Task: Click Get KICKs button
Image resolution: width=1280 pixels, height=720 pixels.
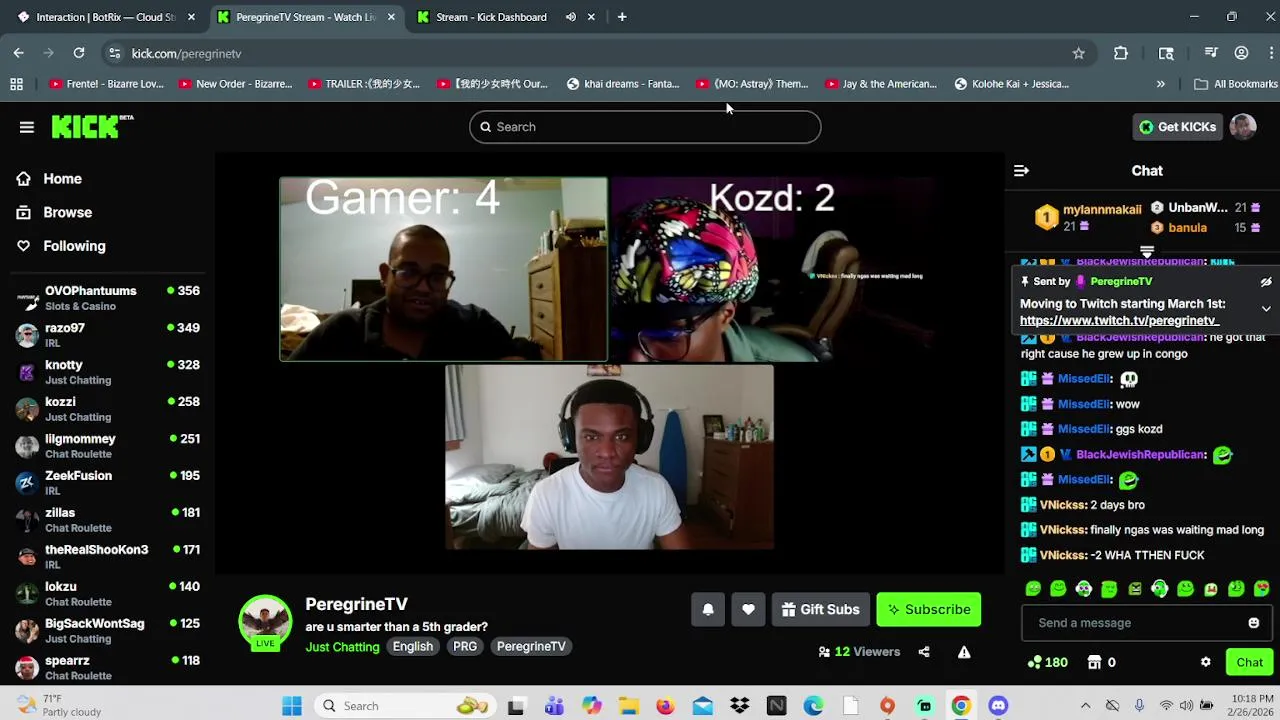Action: coord(1177,127)
